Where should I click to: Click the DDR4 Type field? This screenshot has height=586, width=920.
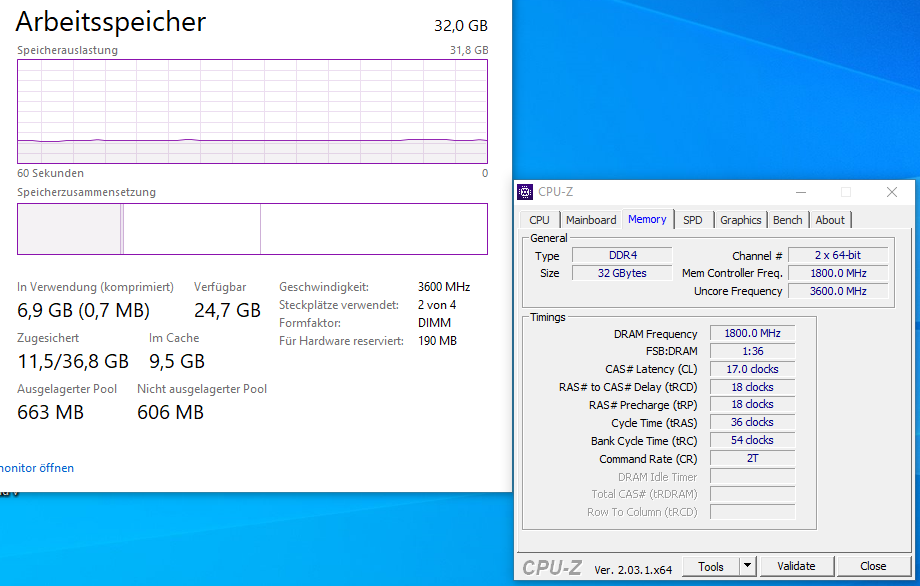(623, 255)
